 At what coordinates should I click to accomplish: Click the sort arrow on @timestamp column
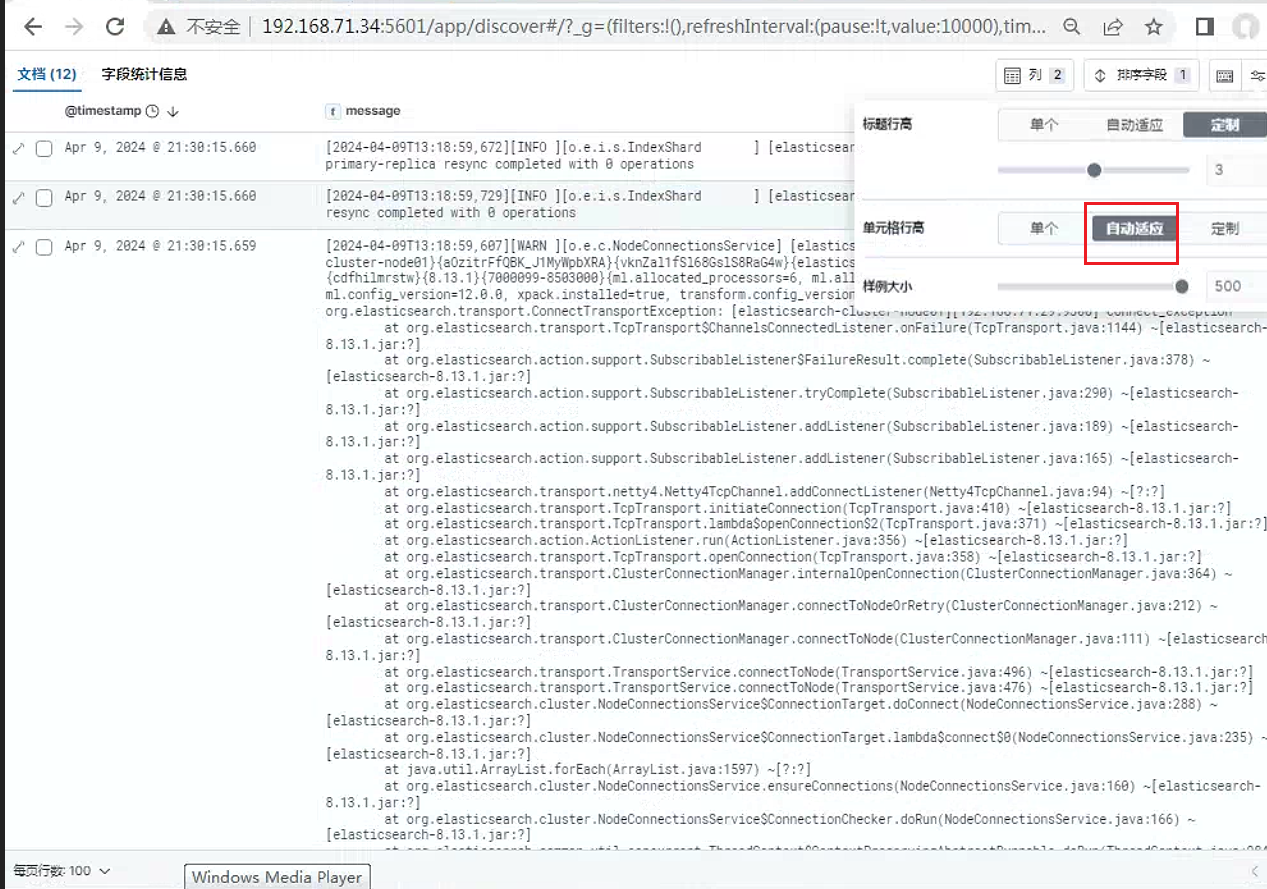click(x=172, y=111)
